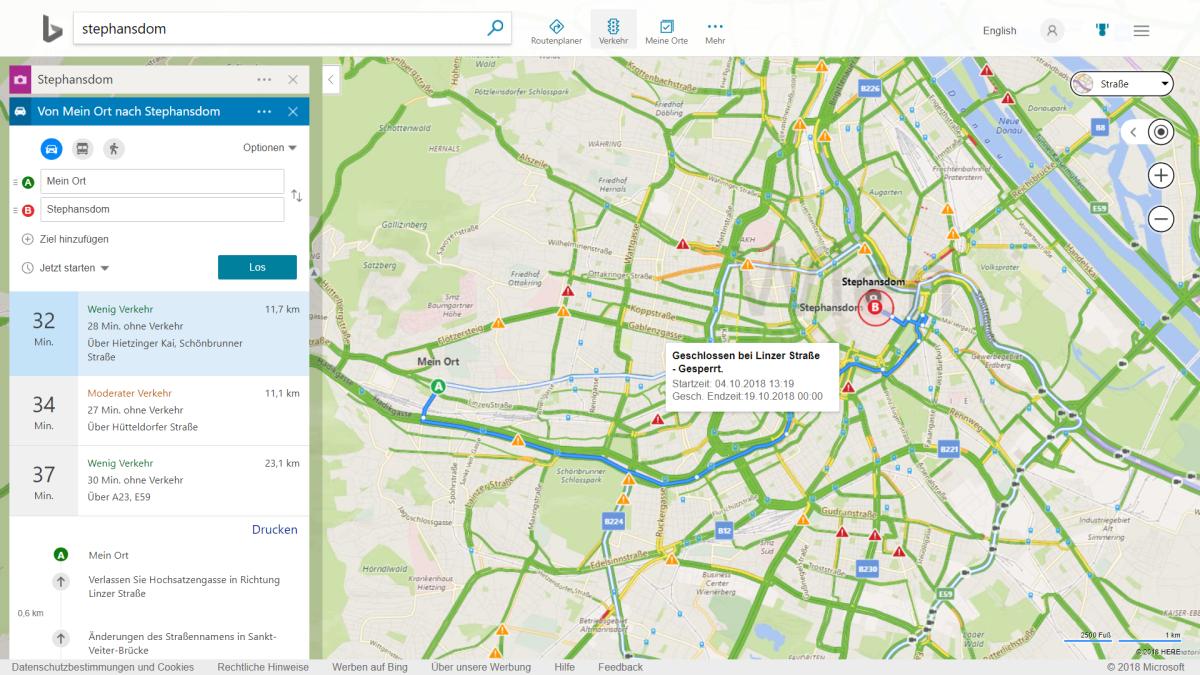Viewport: 1200px width, 675px height.
Task: Collapse the left directions panel
Action: click(x=331, y=79)
